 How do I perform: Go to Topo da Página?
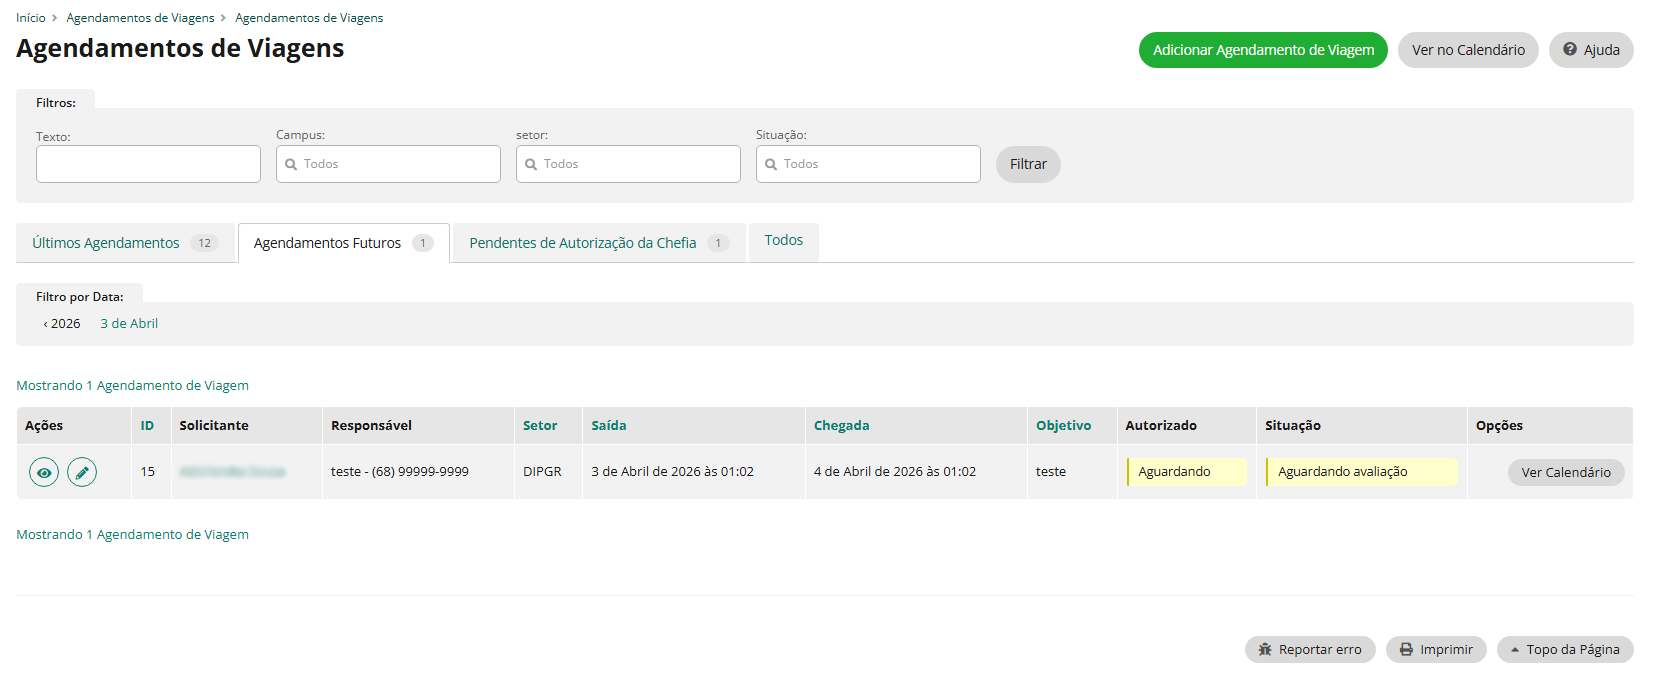point(1564,650)
